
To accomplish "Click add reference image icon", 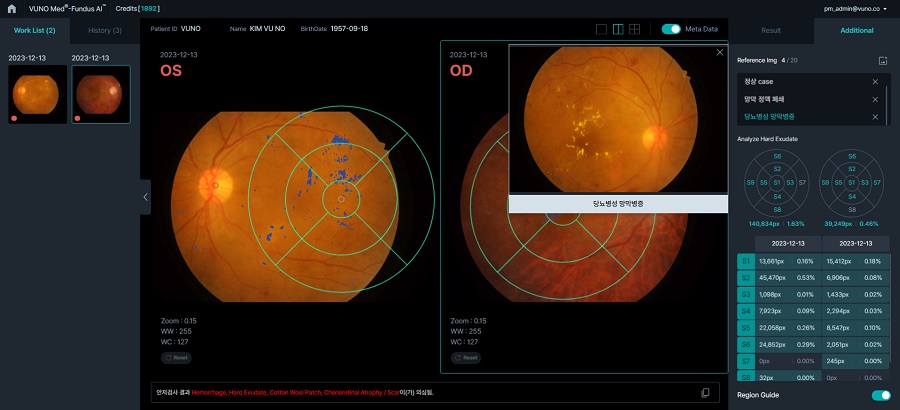I will point(883,61).
